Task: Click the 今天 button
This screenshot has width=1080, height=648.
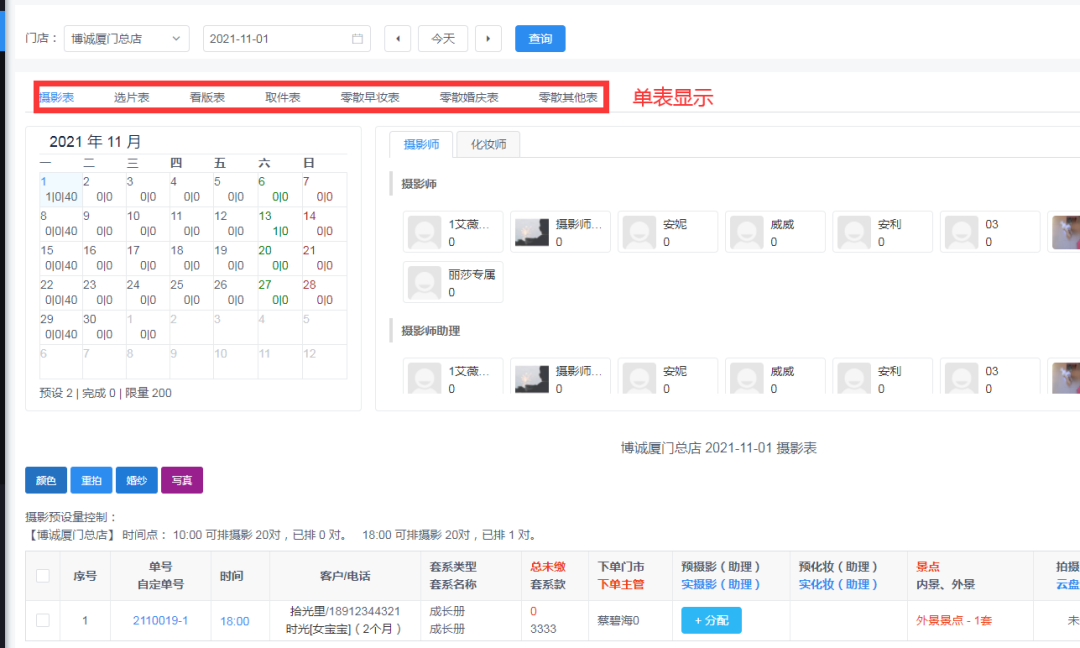Action: coord(442,38)
